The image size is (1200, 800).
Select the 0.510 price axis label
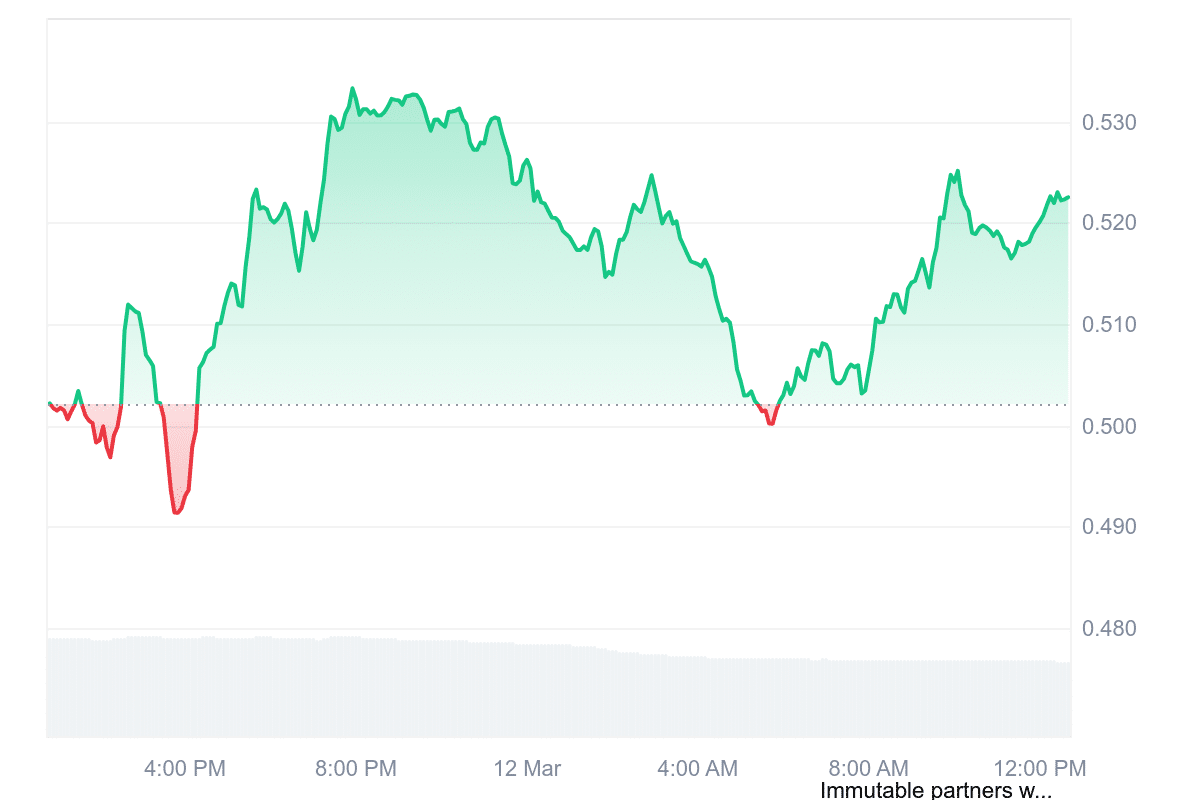1109,325
